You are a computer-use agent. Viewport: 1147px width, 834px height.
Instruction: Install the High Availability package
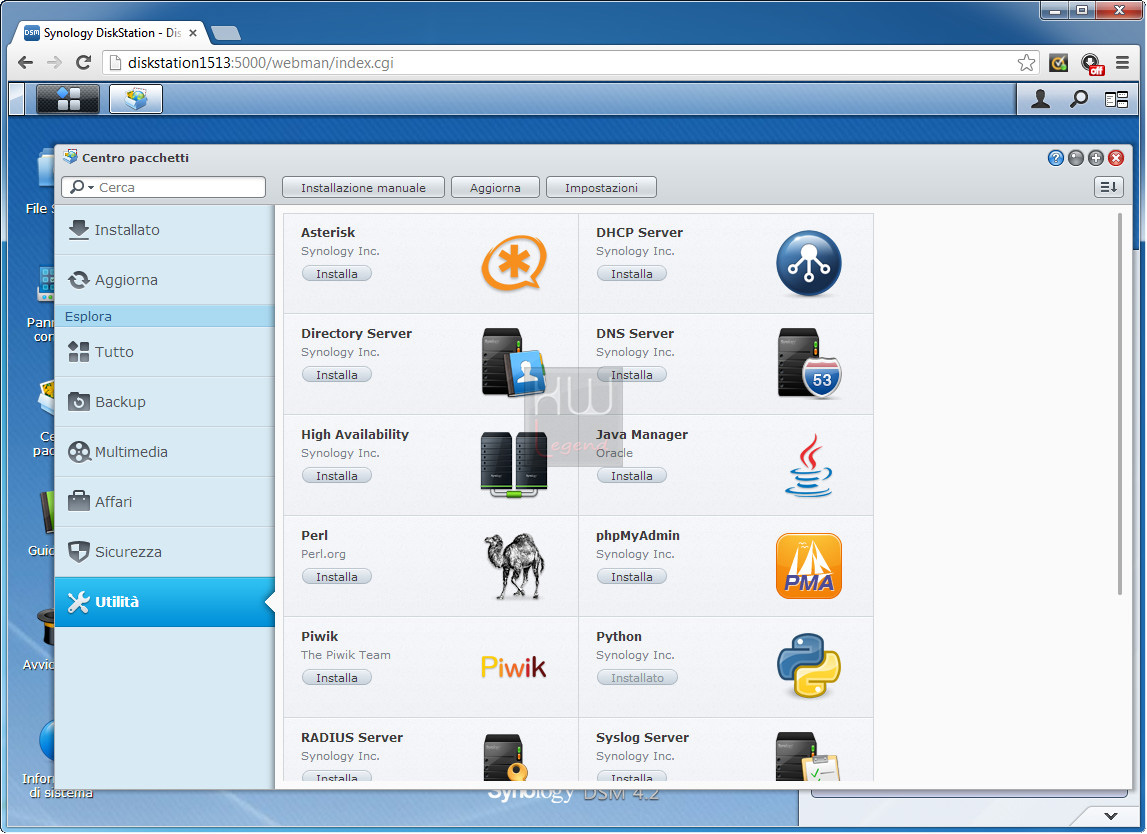coord(336,476)
